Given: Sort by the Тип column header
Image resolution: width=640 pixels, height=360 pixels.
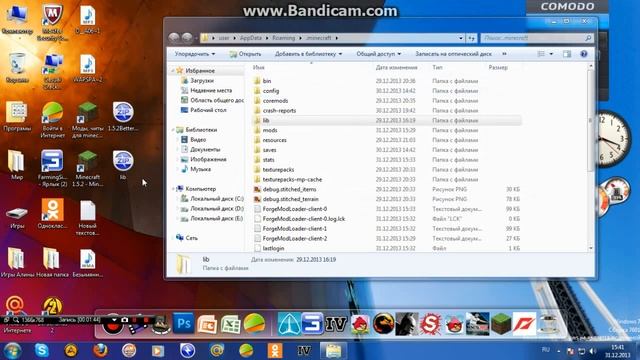Looking at the screenshot, I should coord(437,67).
